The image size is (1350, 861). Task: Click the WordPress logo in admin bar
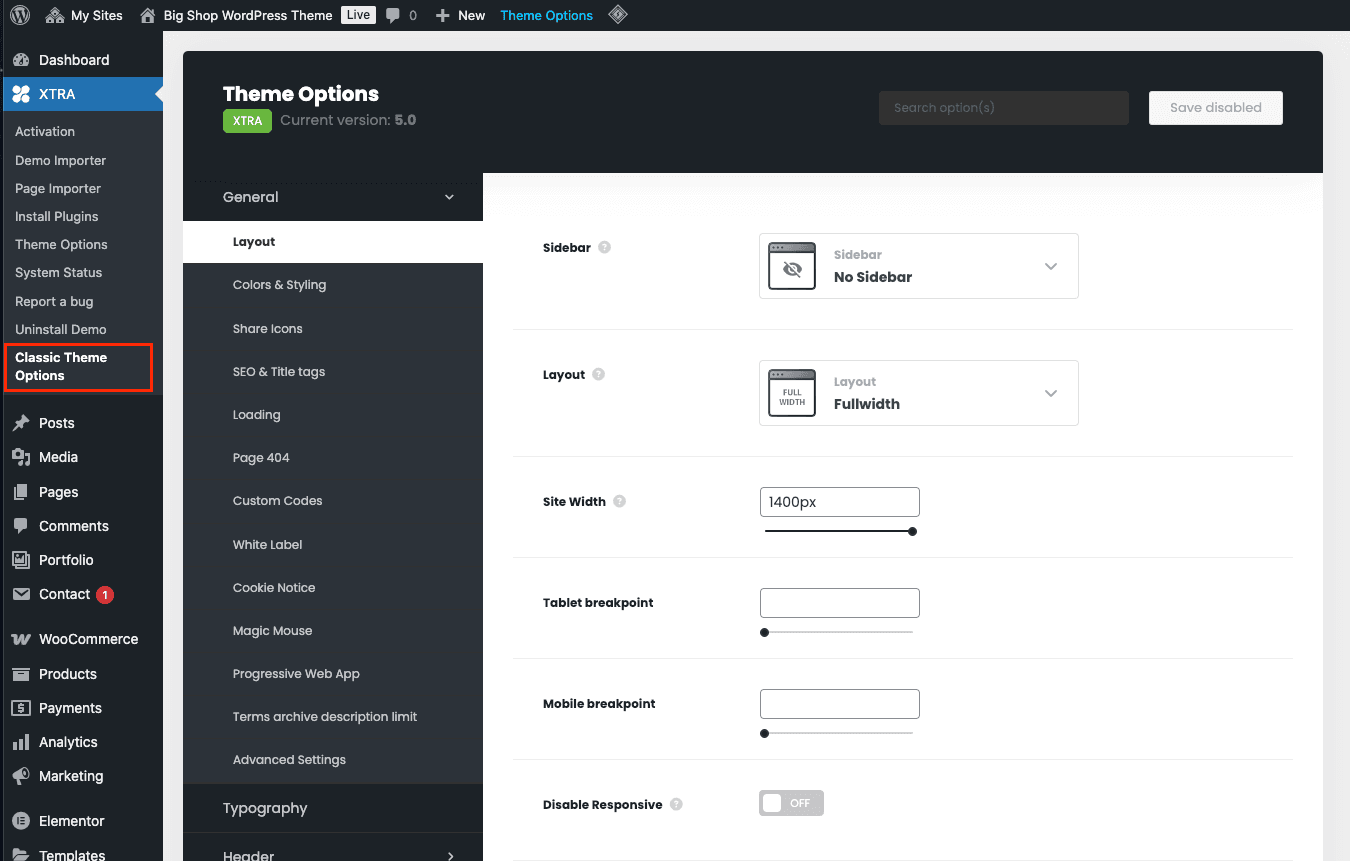click(x=20, y=15)
